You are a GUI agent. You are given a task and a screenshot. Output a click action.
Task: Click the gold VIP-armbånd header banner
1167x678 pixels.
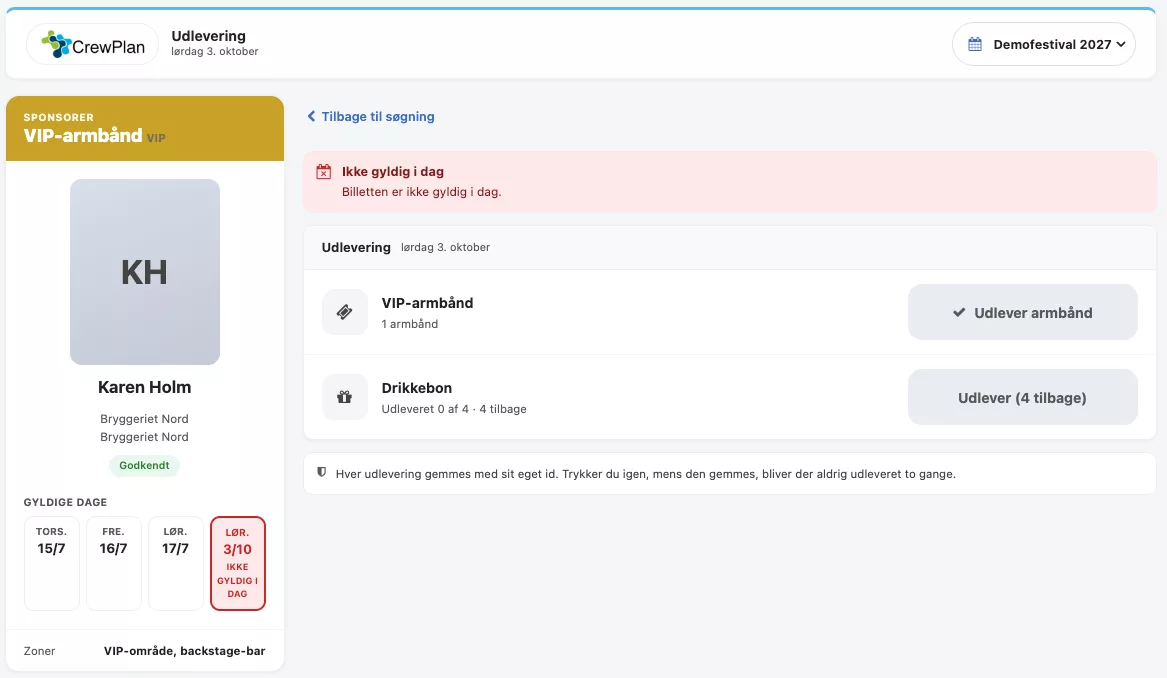pos(145,128)
